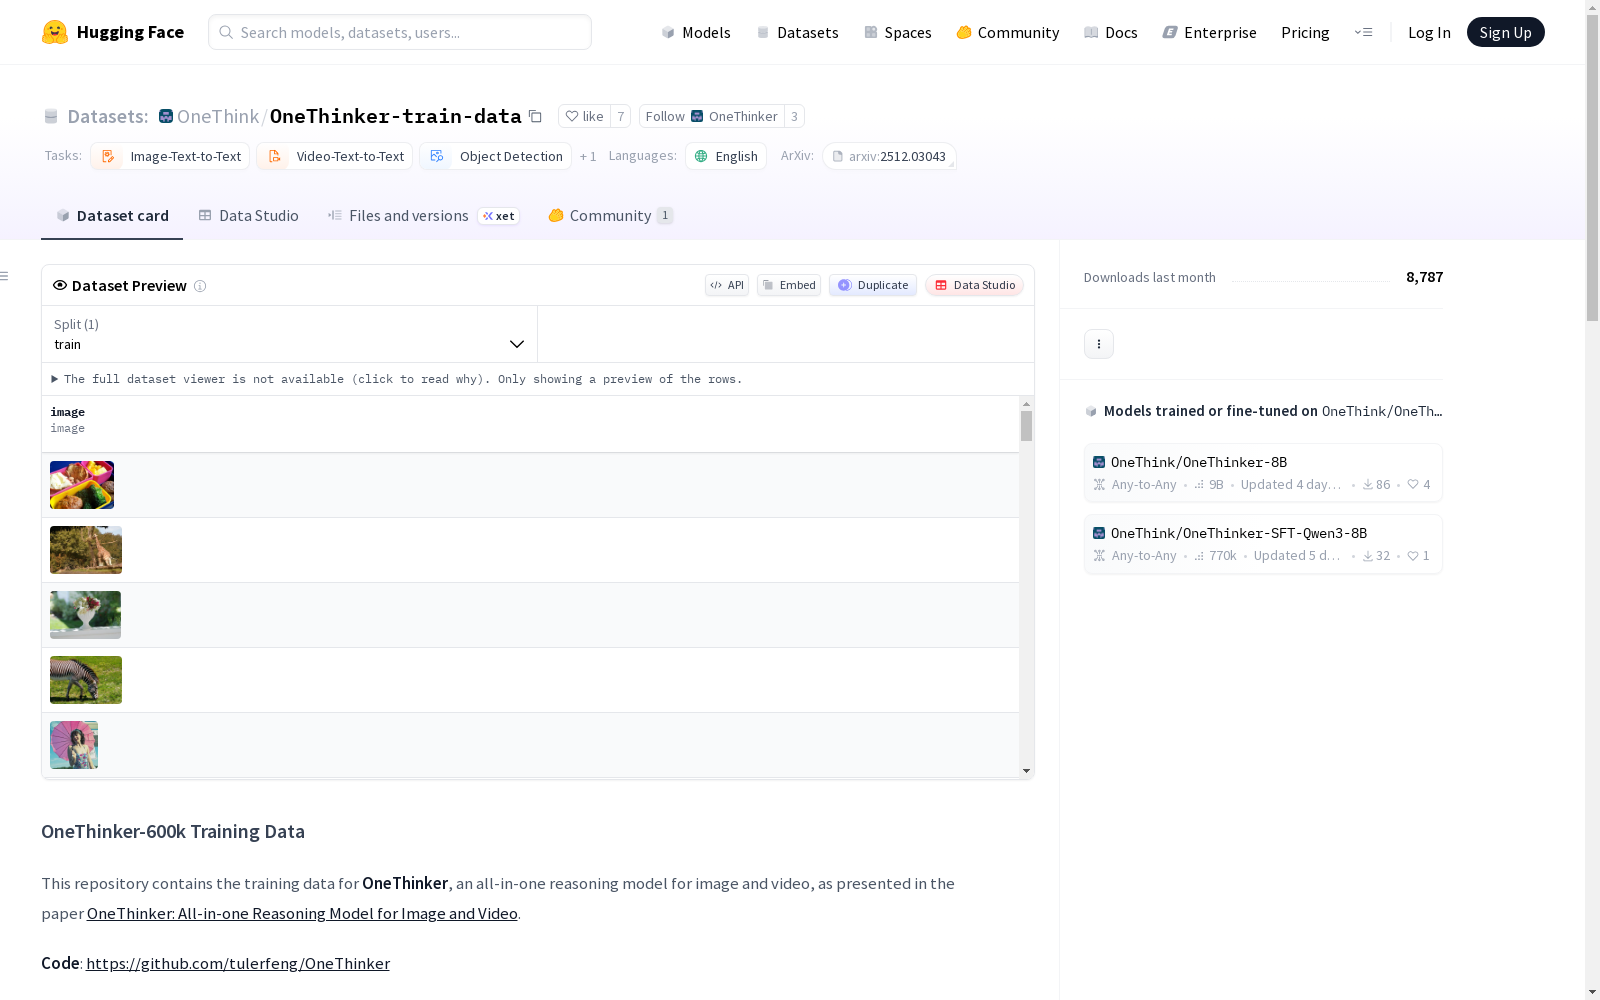
Task: Click the OneThink organization avatar in the title
Action: (x=166, y=116)
